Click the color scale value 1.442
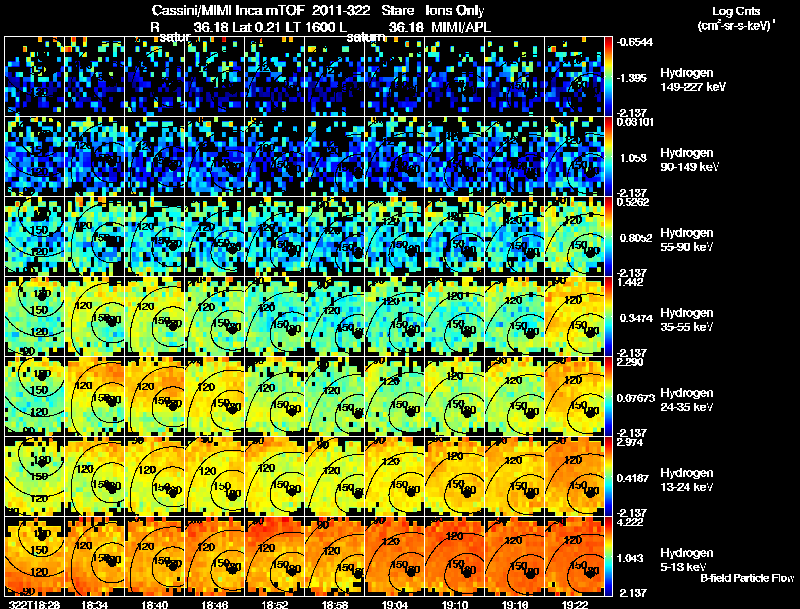 (630, 282)
